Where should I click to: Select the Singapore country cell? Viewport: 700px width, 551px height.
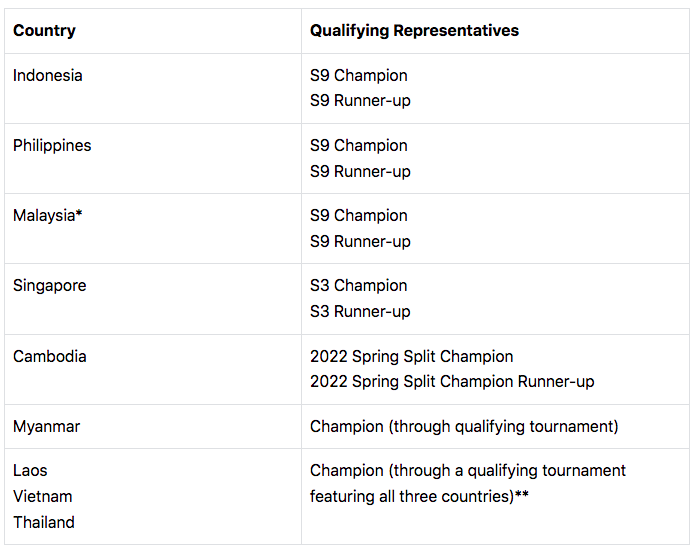153,299
